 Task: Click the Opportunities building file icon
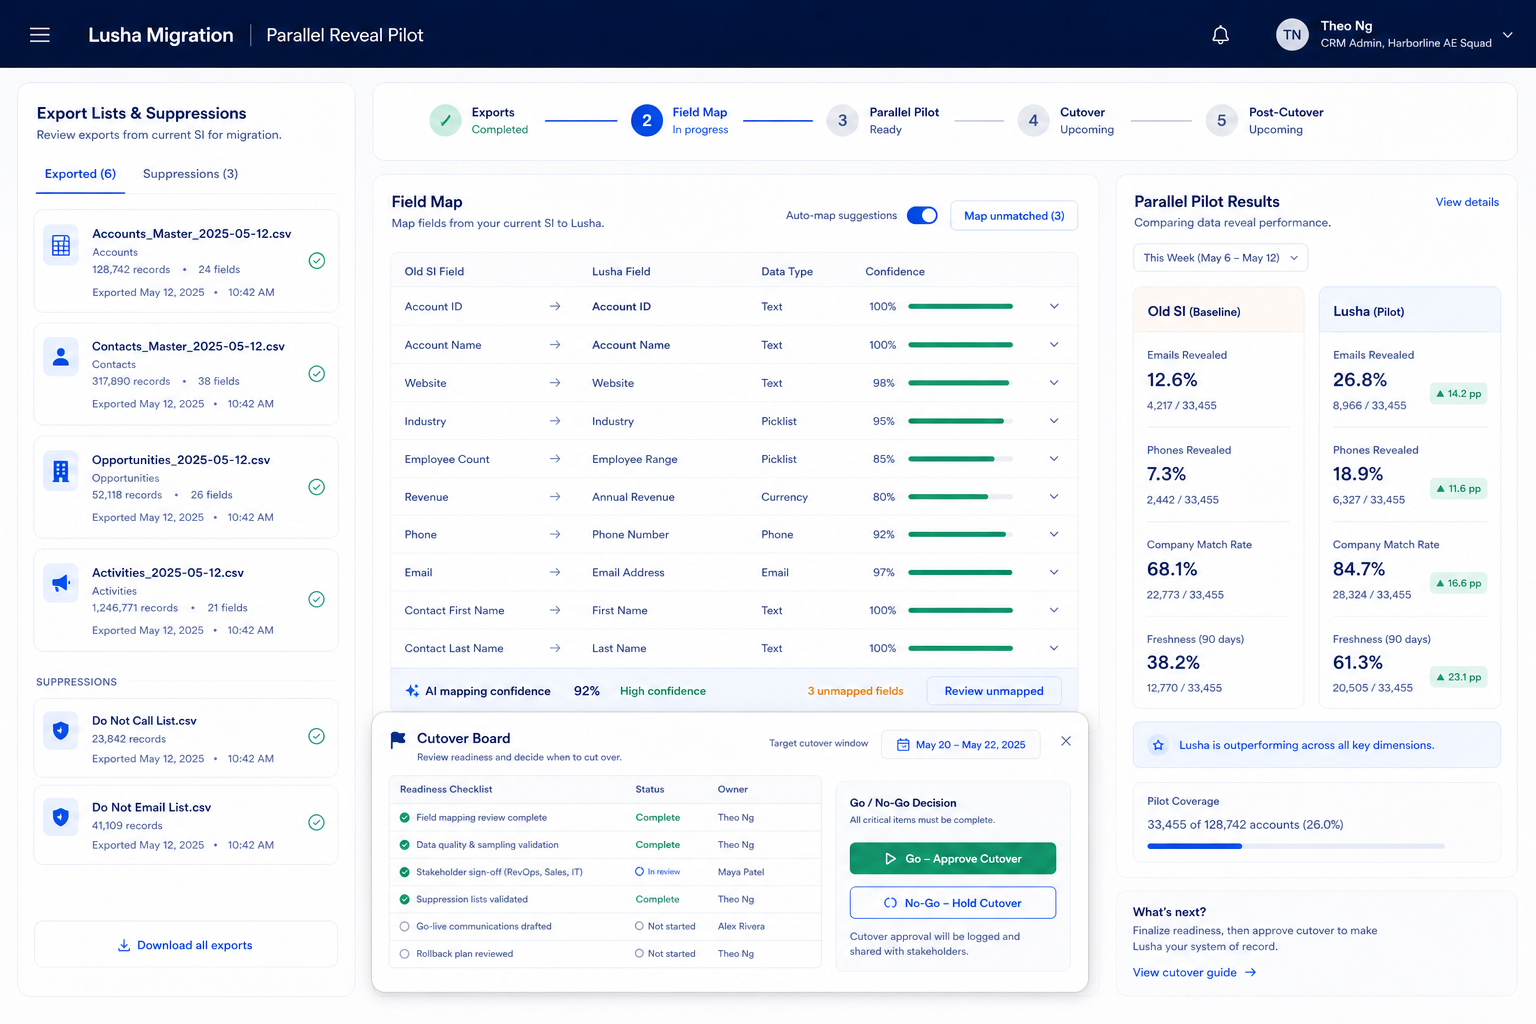coord(61,471)
